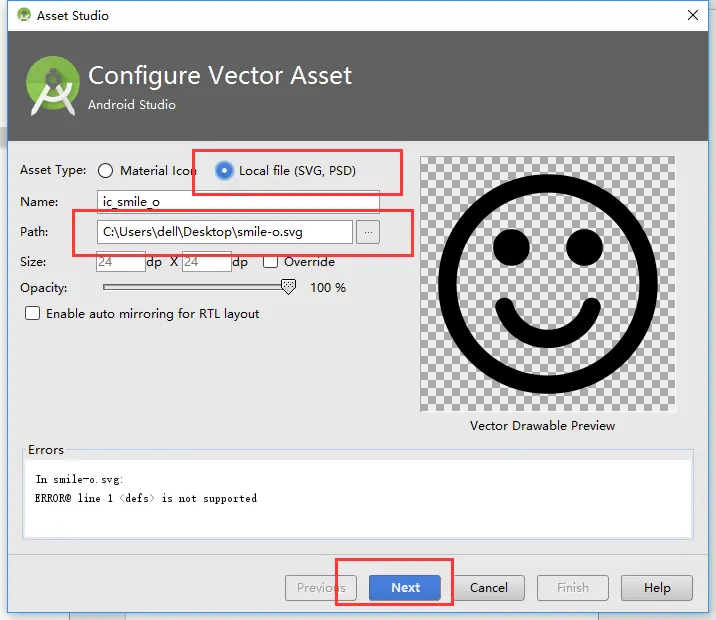Click the Configure Vector Asset heading
Screen dimensions: 716x620
(x=220, y=75)
